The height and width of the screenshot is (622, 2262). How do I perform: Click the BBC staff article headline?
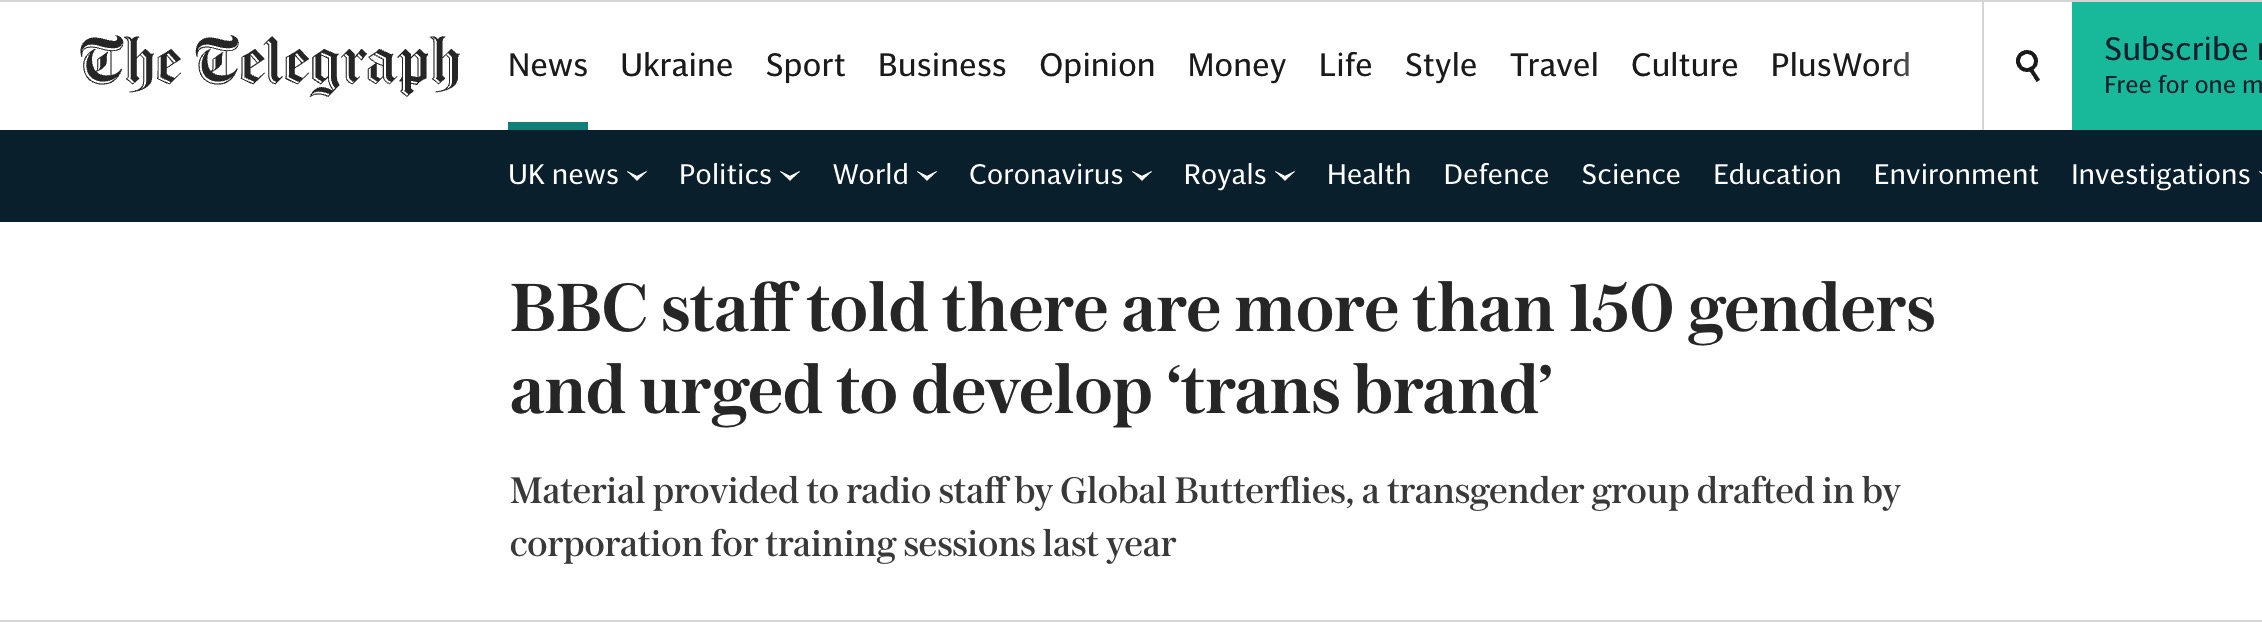[1222, 349]
